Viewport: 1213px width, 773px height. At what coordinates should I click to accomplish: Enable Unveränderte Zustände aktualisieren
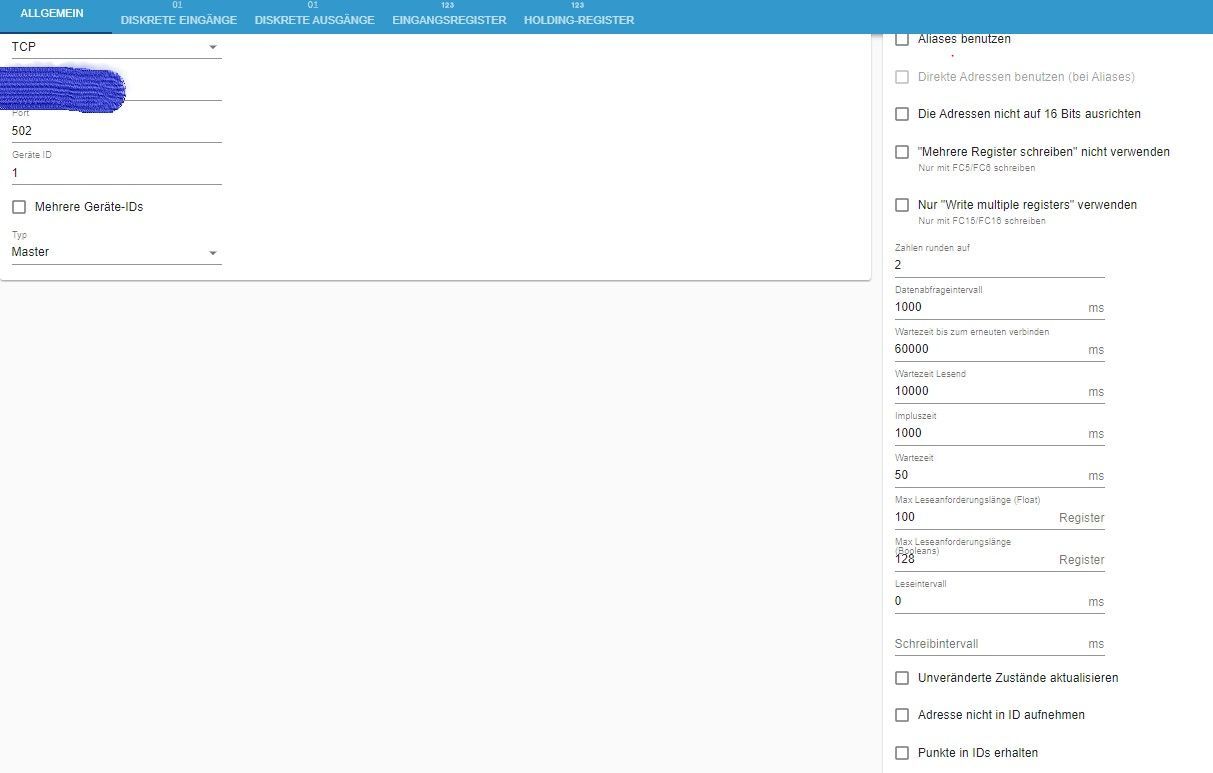coord(902,678)
